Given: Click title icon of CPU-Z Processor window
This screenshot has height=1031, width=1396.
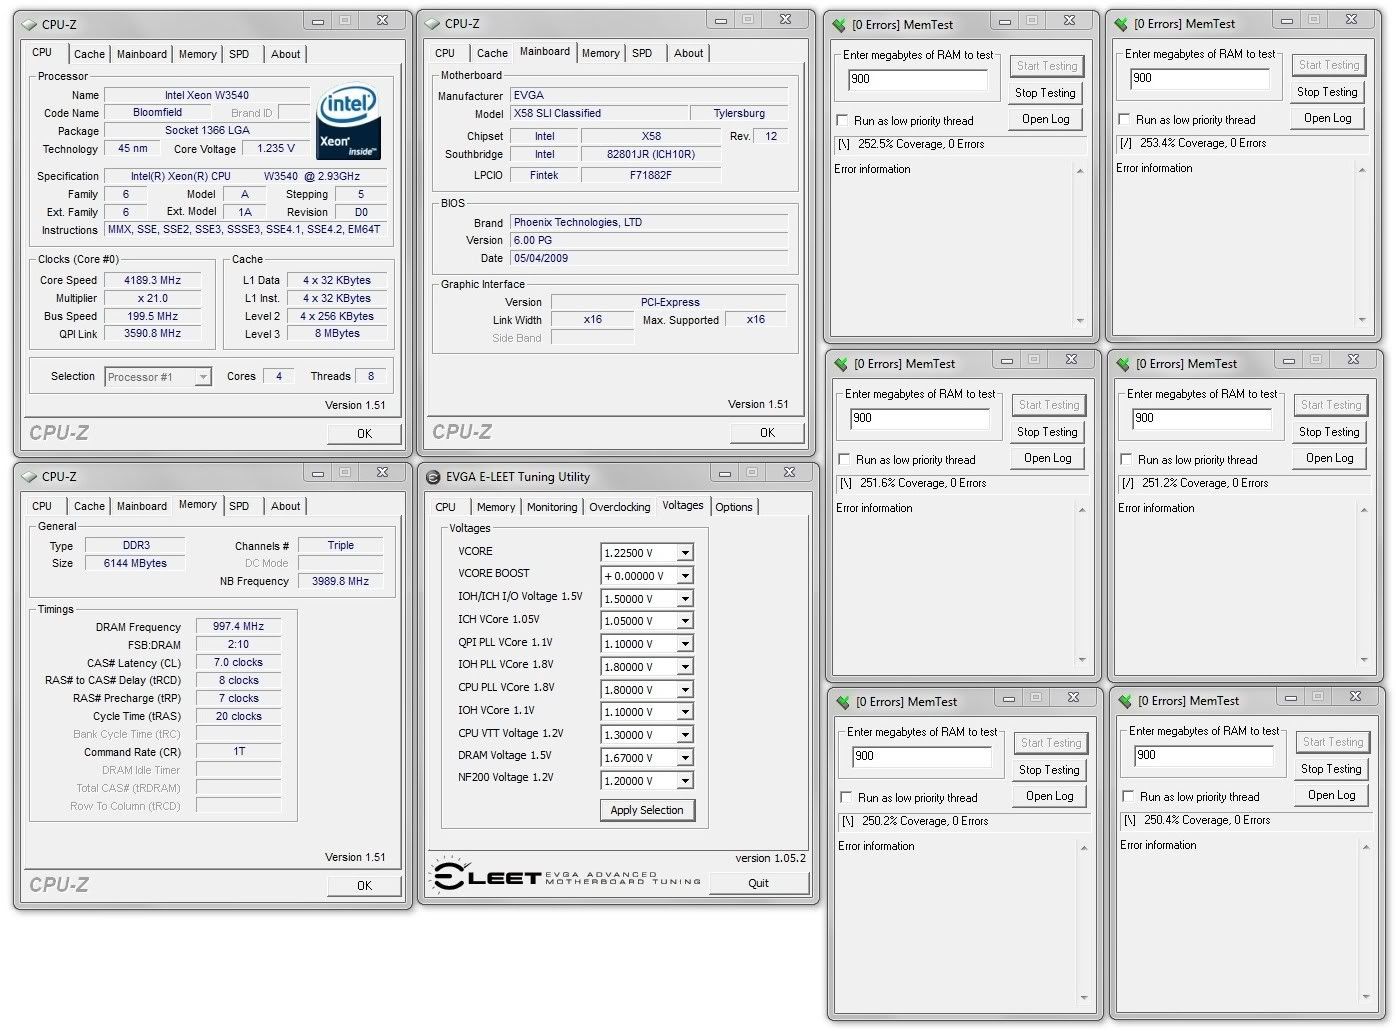Looking at the screenshot, I should tap(30, 24).
